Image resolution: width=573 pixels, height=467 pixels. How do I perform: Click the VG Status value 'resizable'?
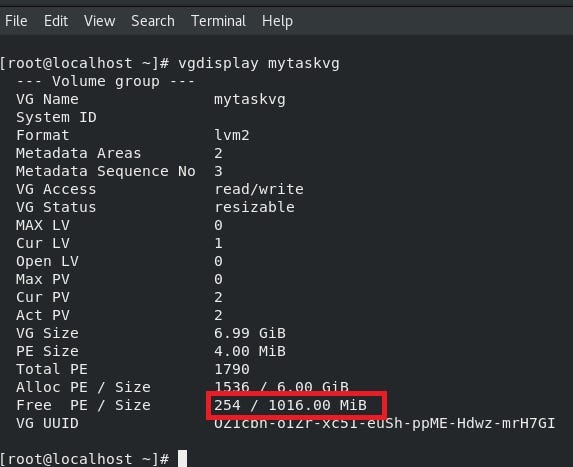tap(254, 207)
